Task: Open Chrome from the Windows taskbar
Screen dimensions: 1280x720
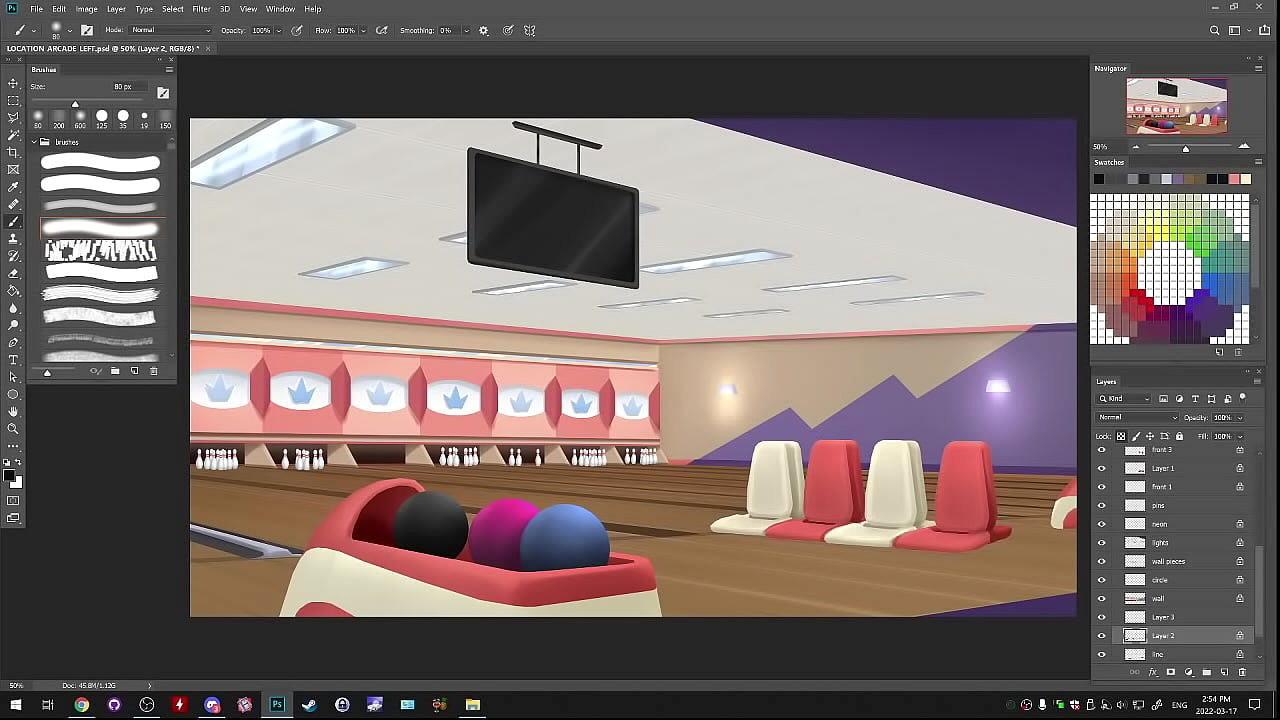Action: (x=81, y=705)
